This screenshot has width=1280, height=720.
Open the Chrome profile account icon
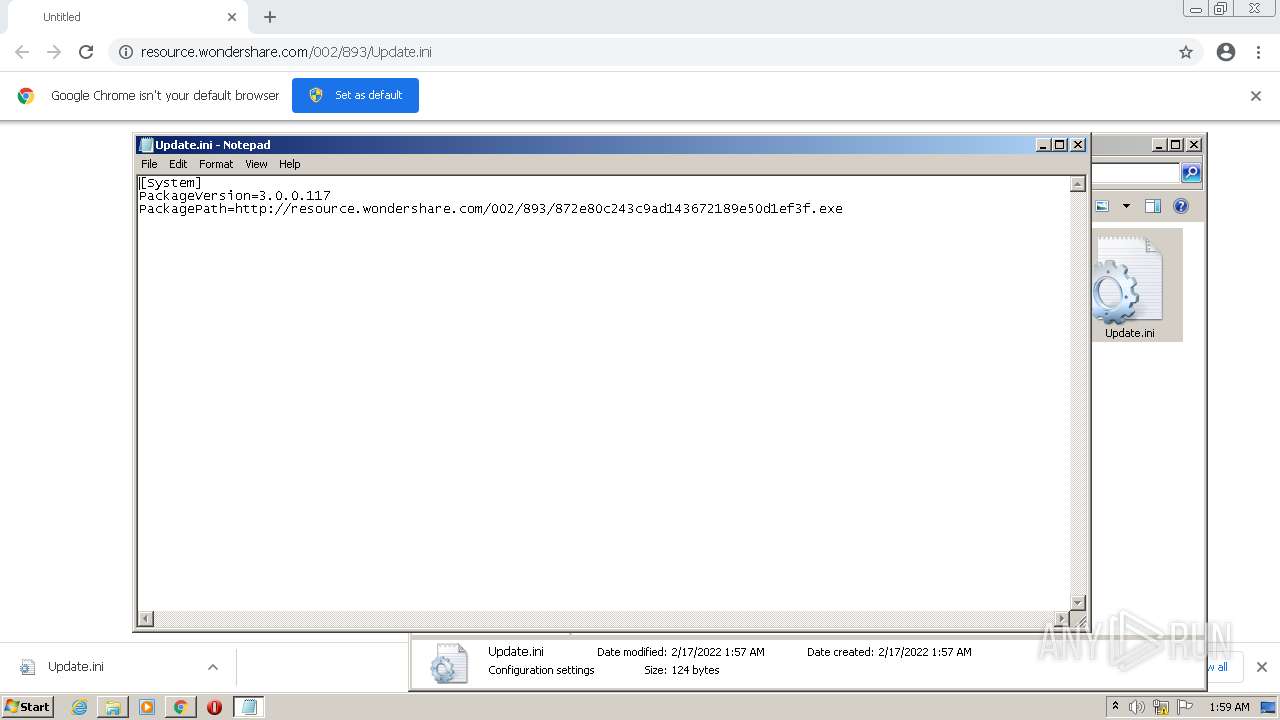[x=1226, y=52]
